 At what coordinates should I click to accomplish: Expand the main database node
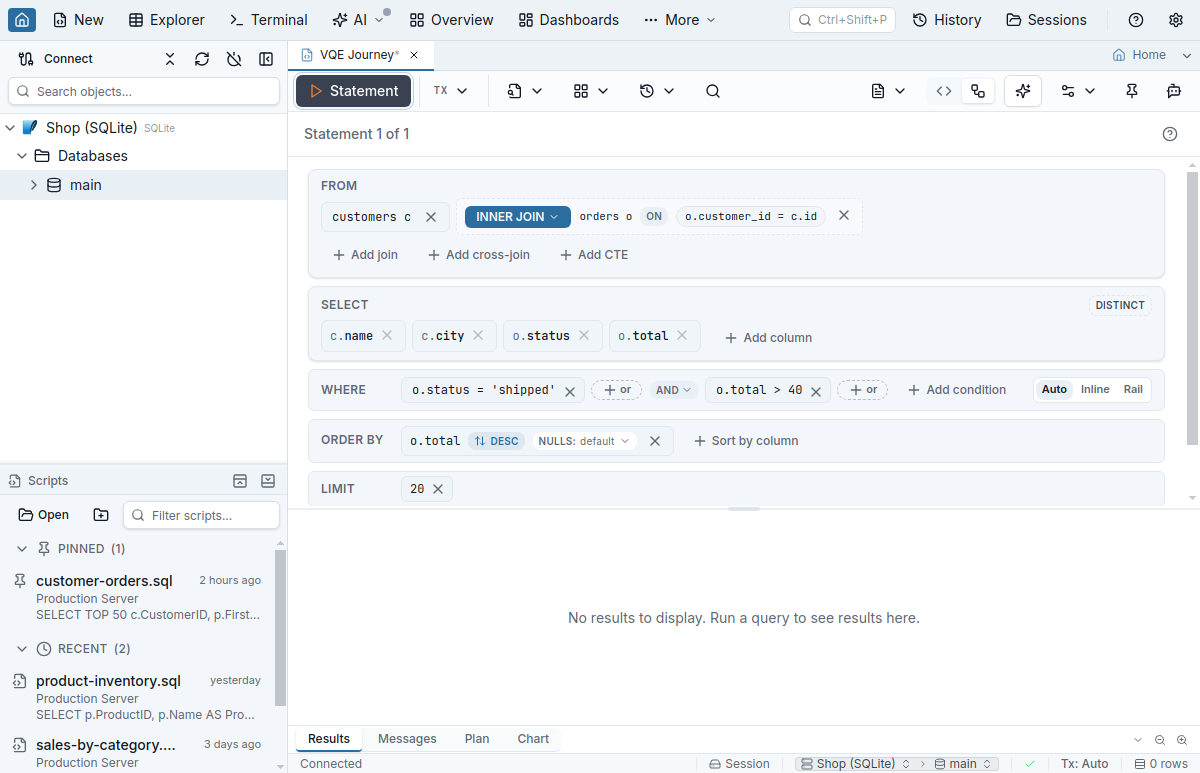33,185
